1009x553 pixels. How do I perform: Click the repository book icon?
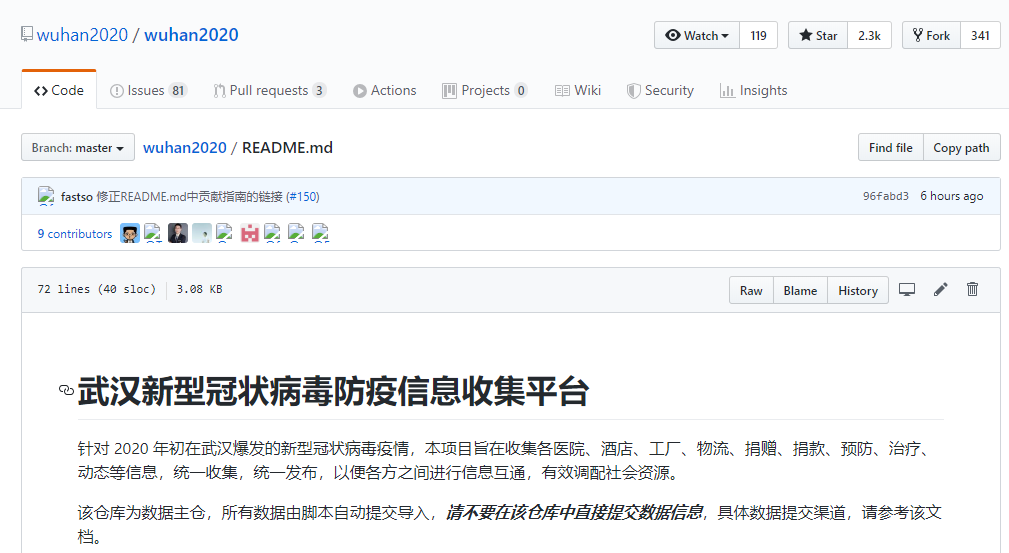coord(26,34)
